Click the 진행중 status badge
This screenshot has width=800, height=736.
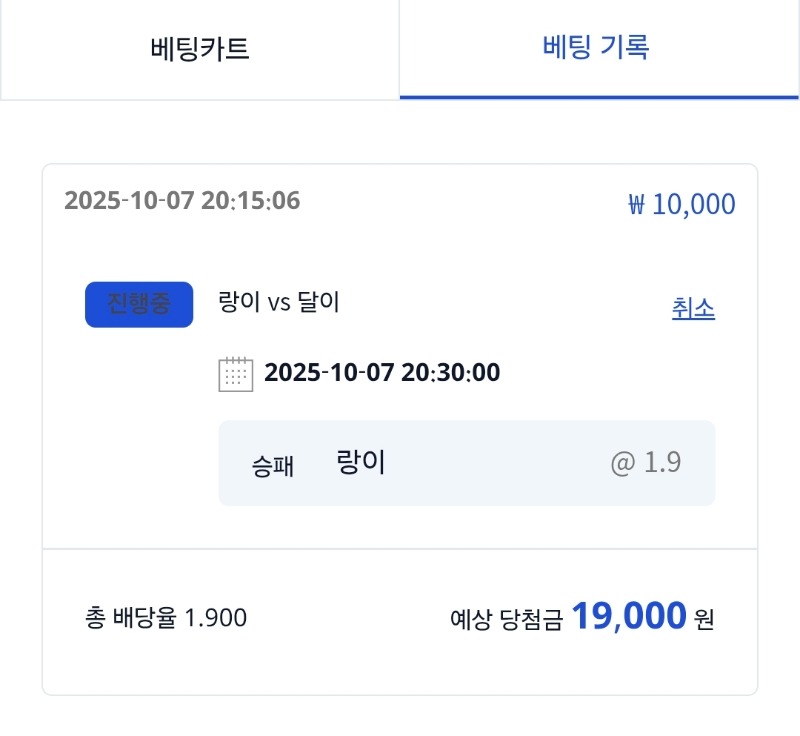click(x=139, y=304)
